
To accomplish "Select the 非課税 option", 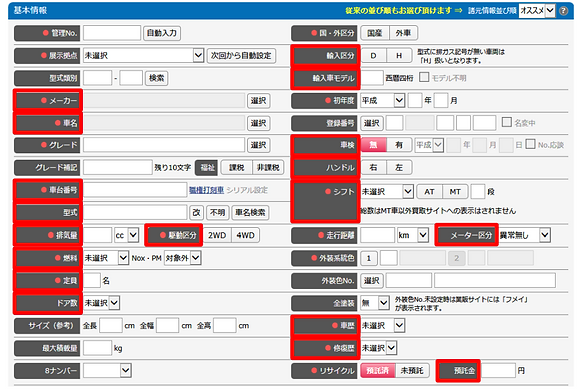I will pyautogui.click(x=268, y=168).
